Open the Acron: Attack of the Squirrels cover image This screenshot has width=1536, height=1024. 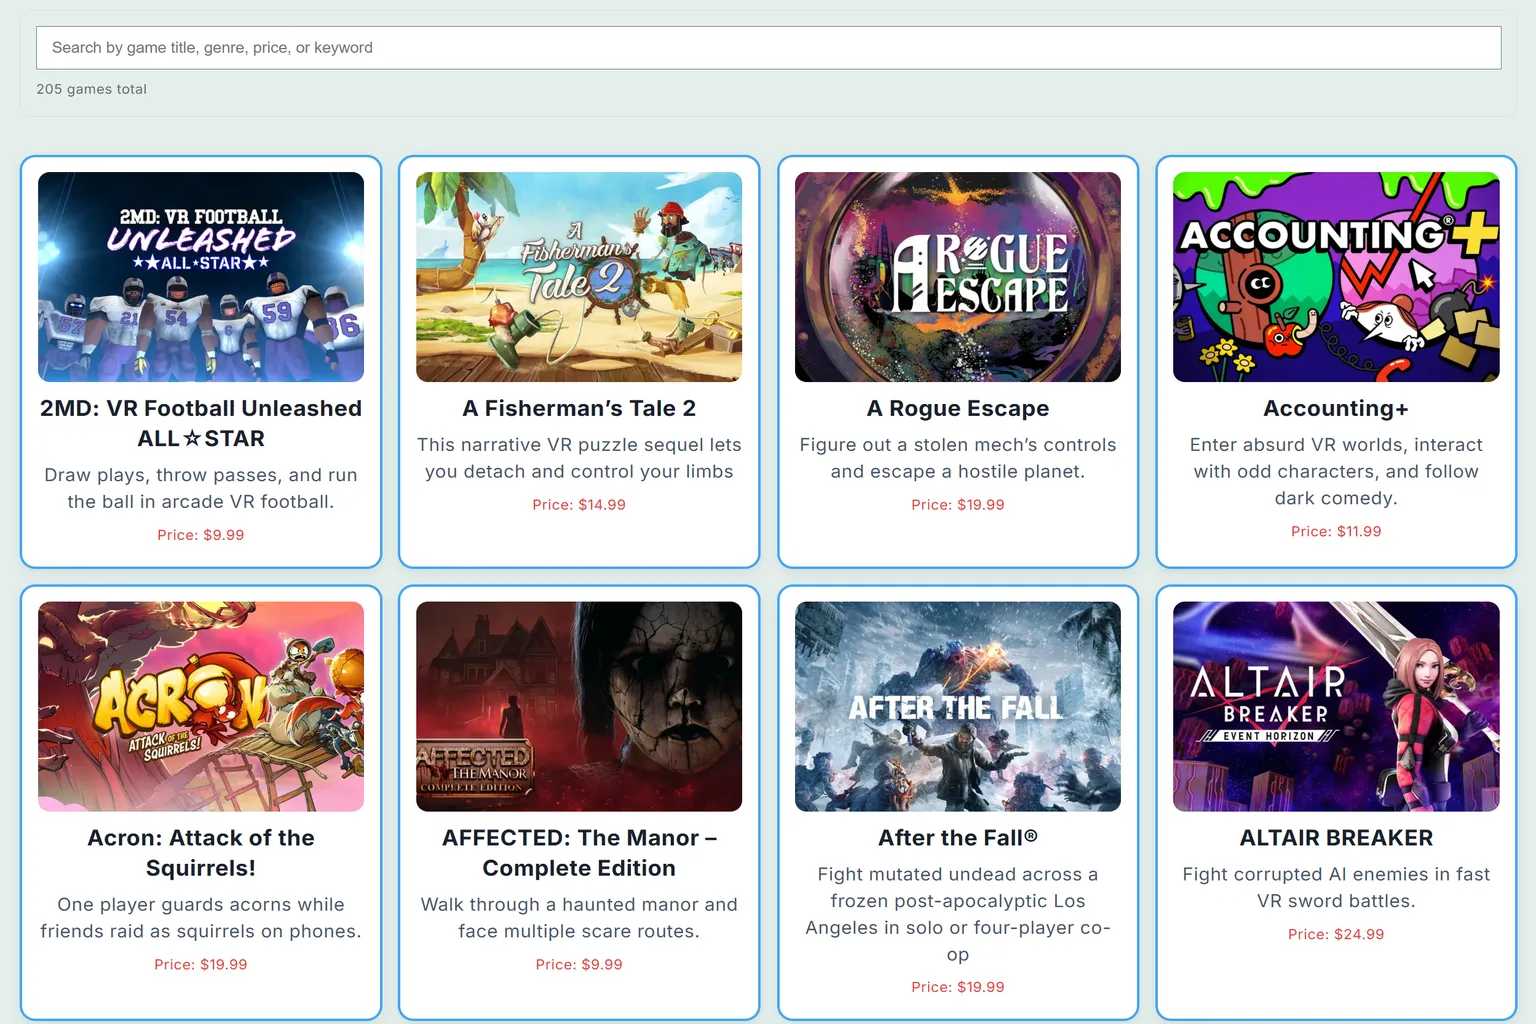pos(201,706)
